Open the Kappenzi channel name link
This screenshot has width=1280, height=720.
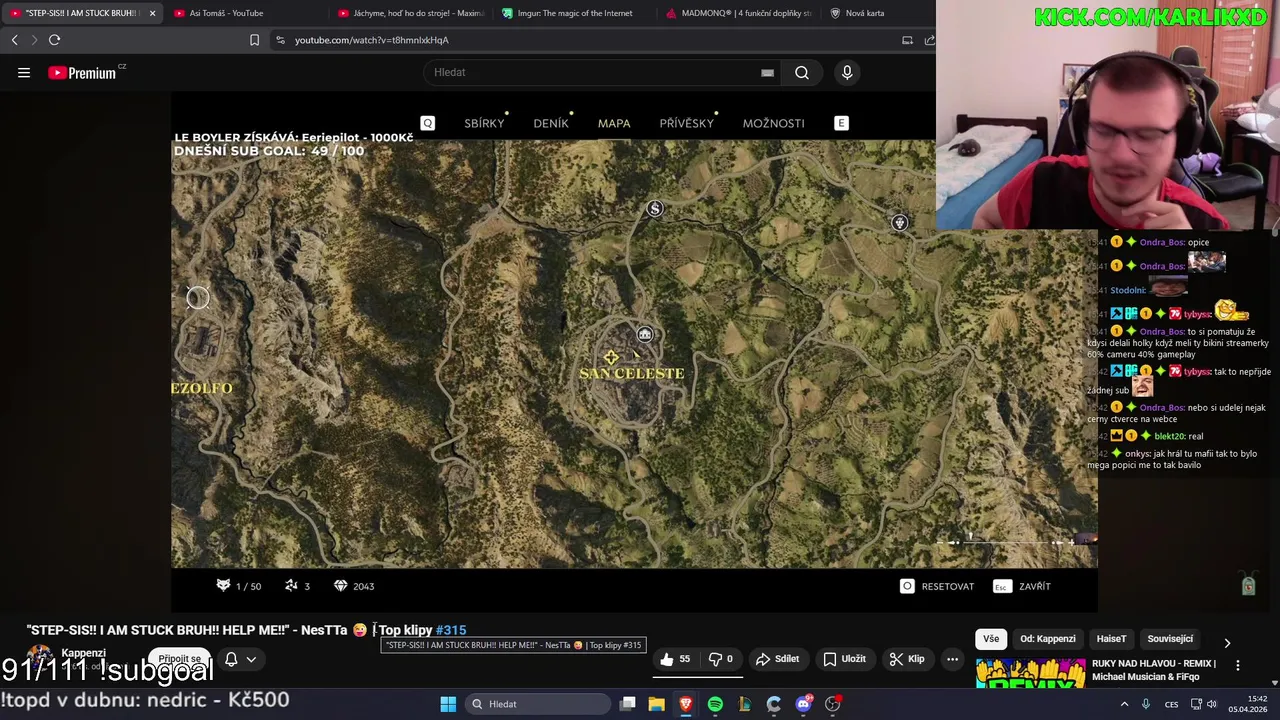(83, 653)
